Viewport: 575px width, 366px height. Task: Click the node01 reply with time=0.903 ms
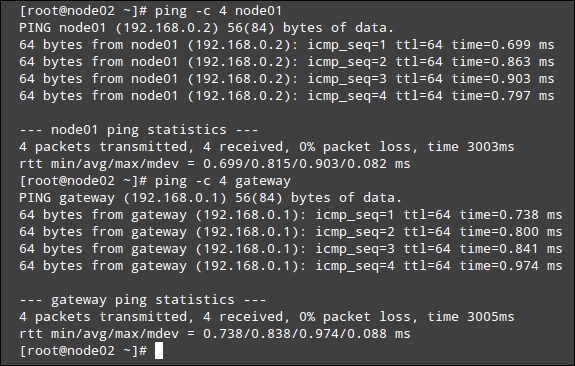[x=287, y=79]
